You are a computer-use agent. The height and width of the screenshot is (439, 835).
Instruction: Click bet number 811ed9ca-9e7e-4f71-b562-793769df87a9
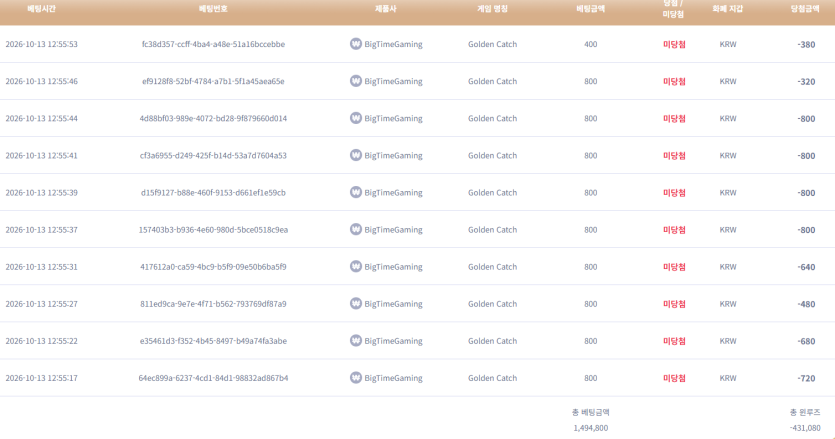click(x=213, y=304)
